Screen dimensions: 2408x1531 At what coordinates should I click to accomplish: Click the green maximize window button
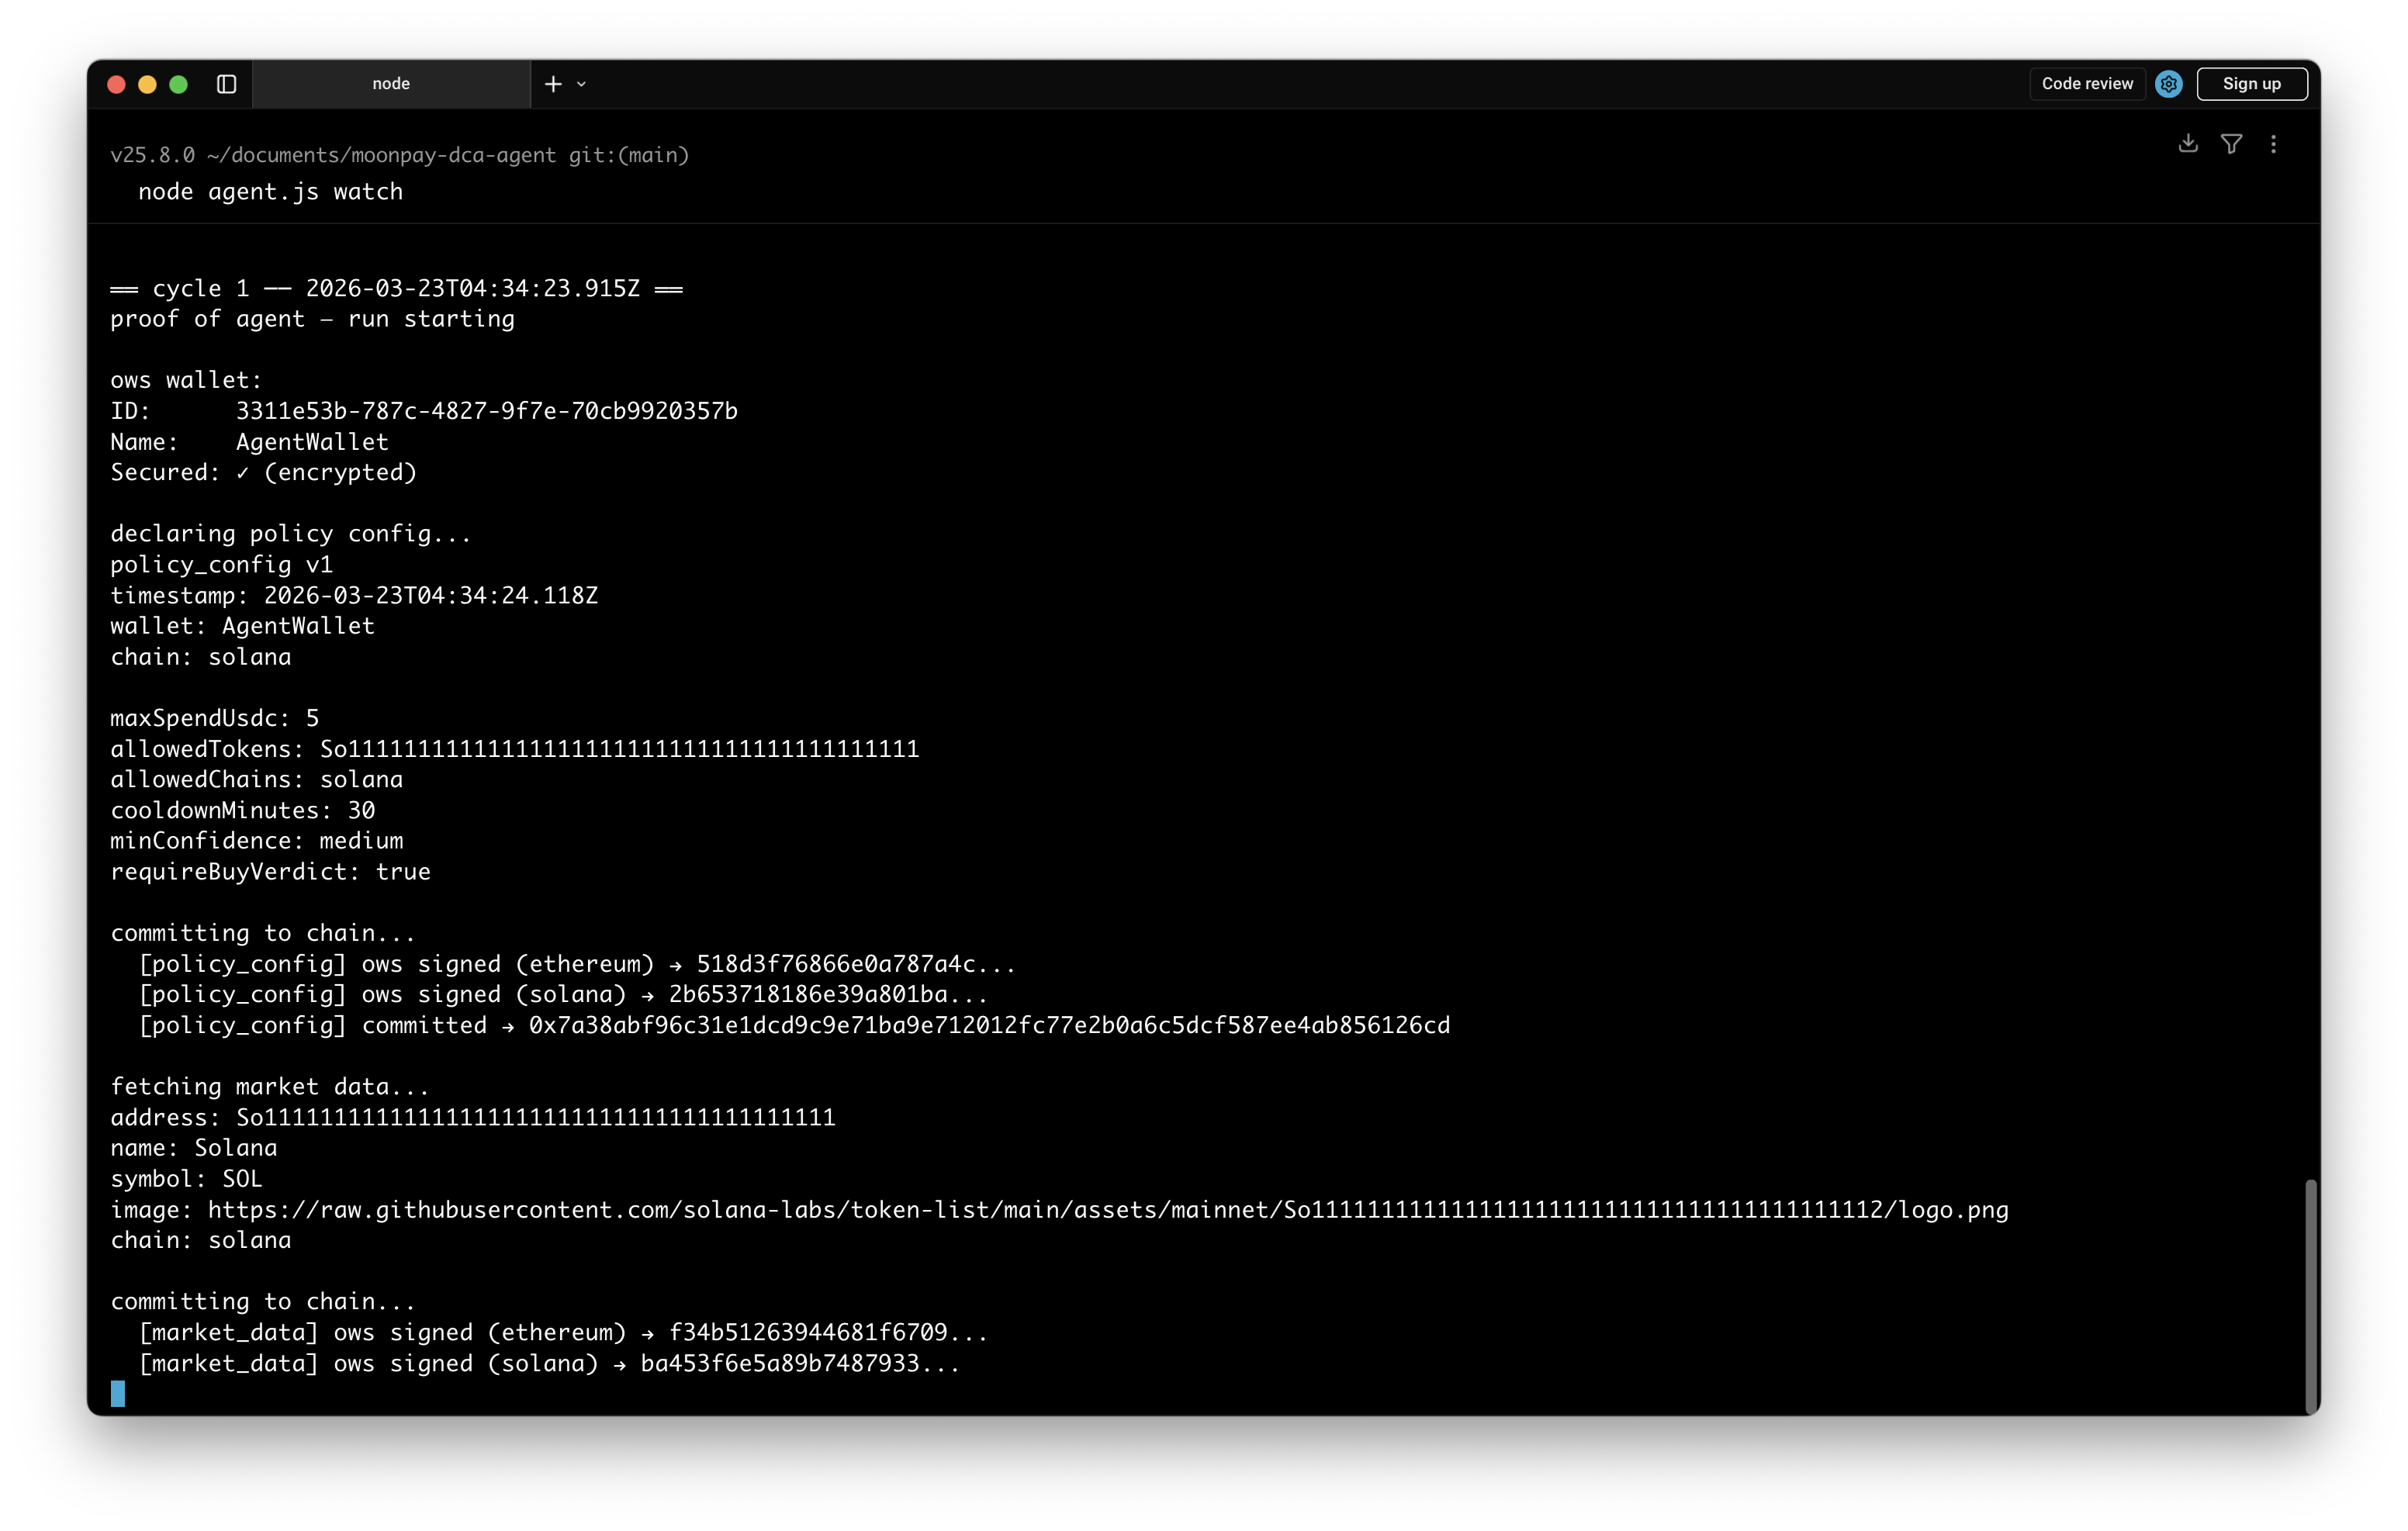[x=179, y=84]
